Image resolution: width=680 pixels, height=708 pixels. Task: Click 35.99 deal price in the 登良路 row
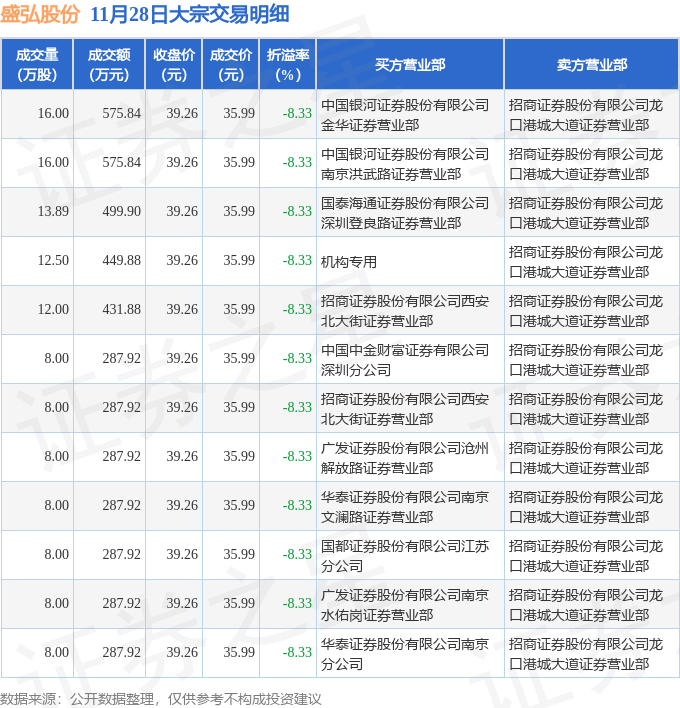point(239,211)
